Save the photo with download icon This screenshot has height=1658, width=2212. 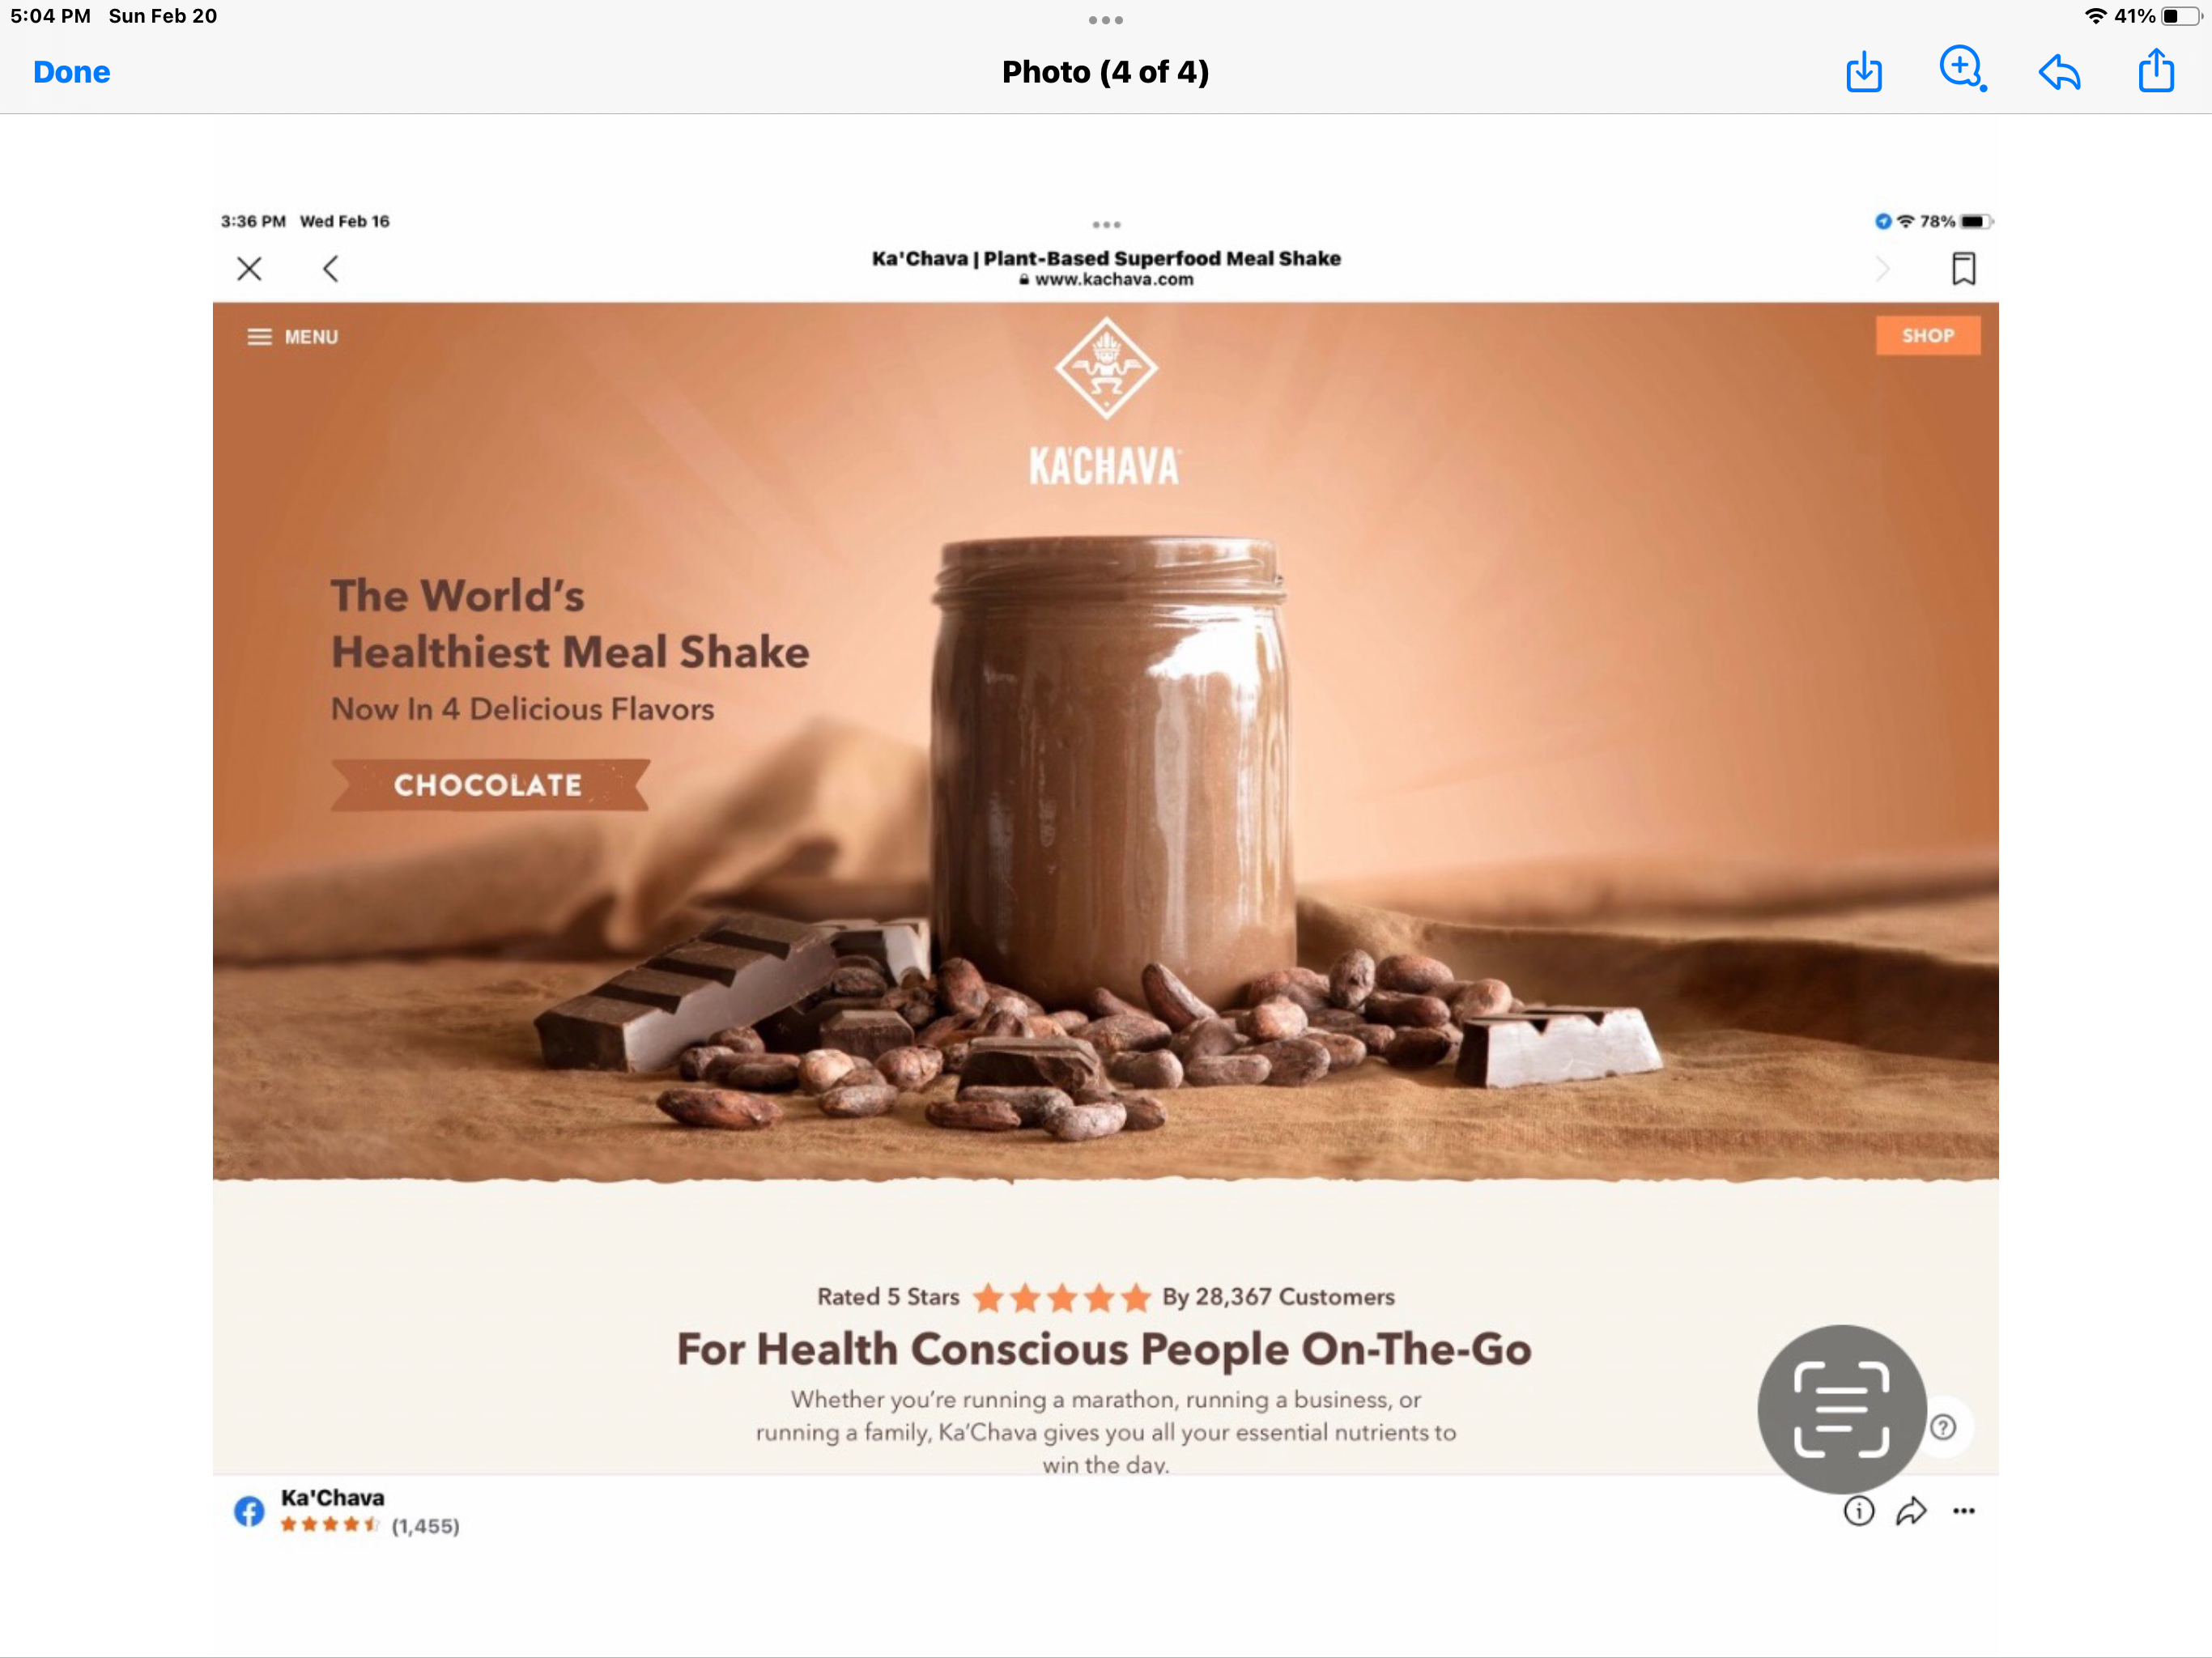(1864, 72)
